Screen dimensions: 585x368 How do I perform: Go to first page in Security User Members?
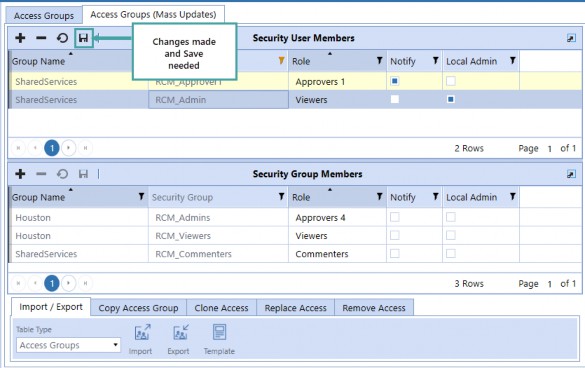18,148
